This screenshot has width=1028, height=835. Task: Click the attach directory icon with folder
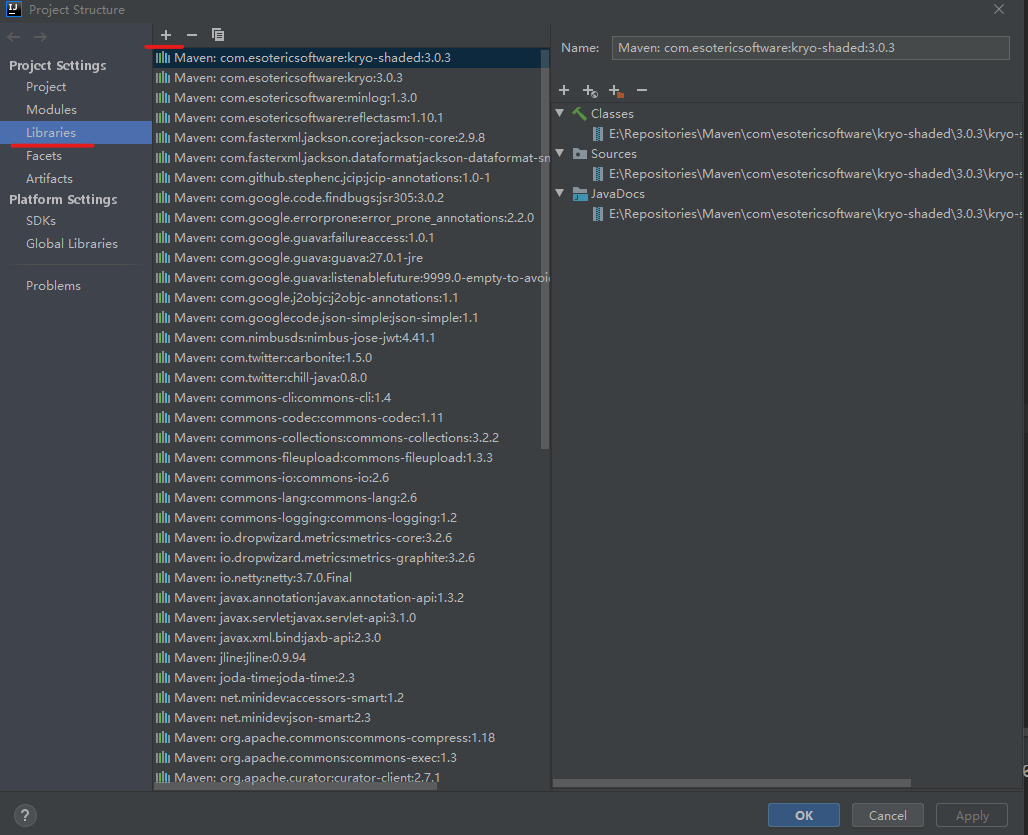pos(616,90)
